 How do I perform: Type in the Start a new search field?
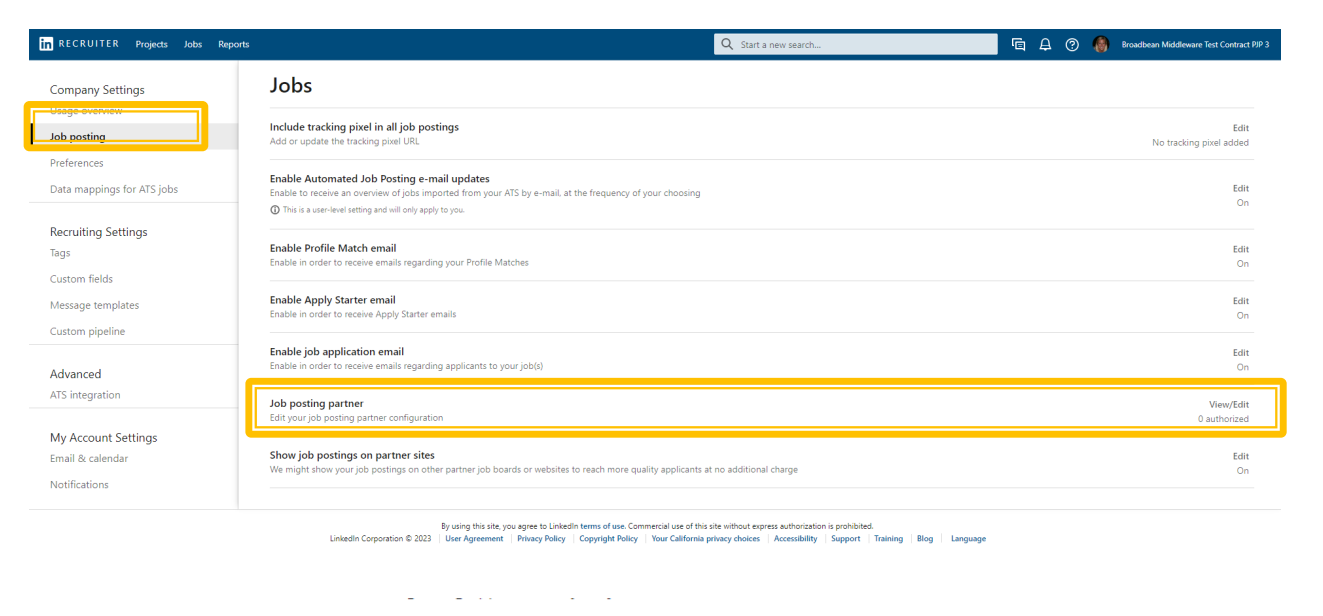coord(860,45)
